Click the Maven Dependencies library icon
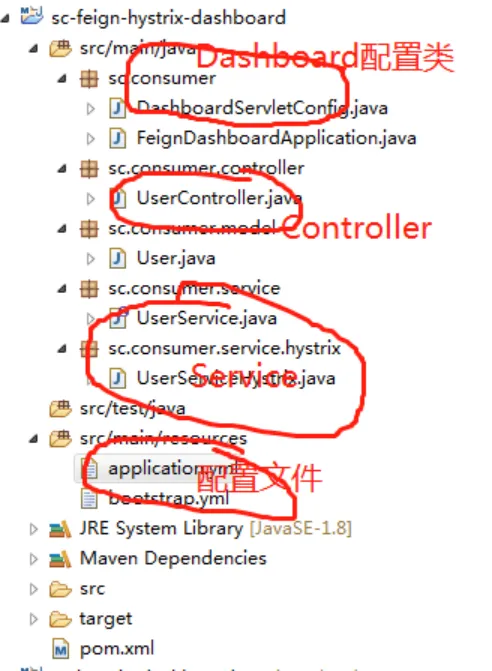The height and width of the screenshot is (671, 492). pyautogui.click(x=60, y=559)
